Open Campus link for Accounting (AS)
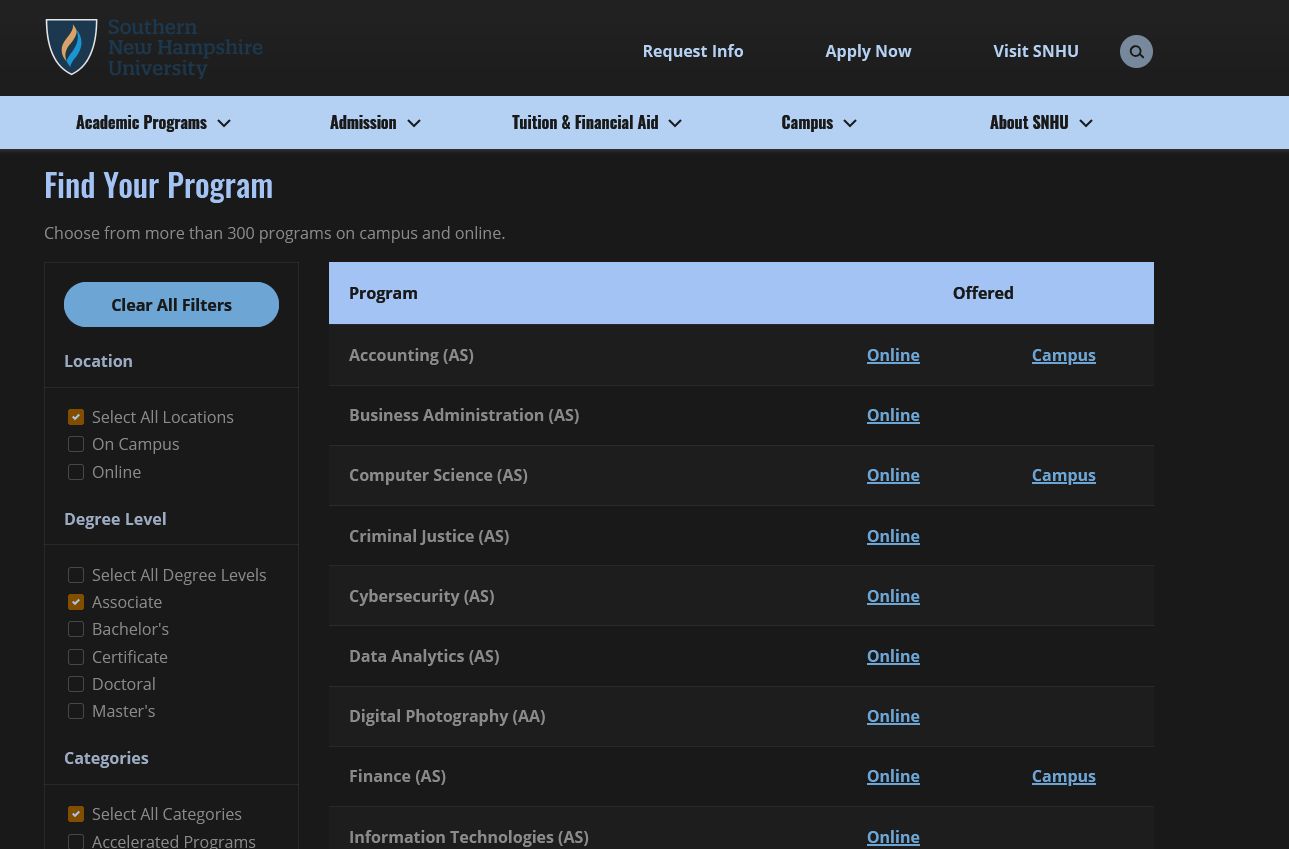The height and width of the screenshot is (849, 1289). 1064,355
